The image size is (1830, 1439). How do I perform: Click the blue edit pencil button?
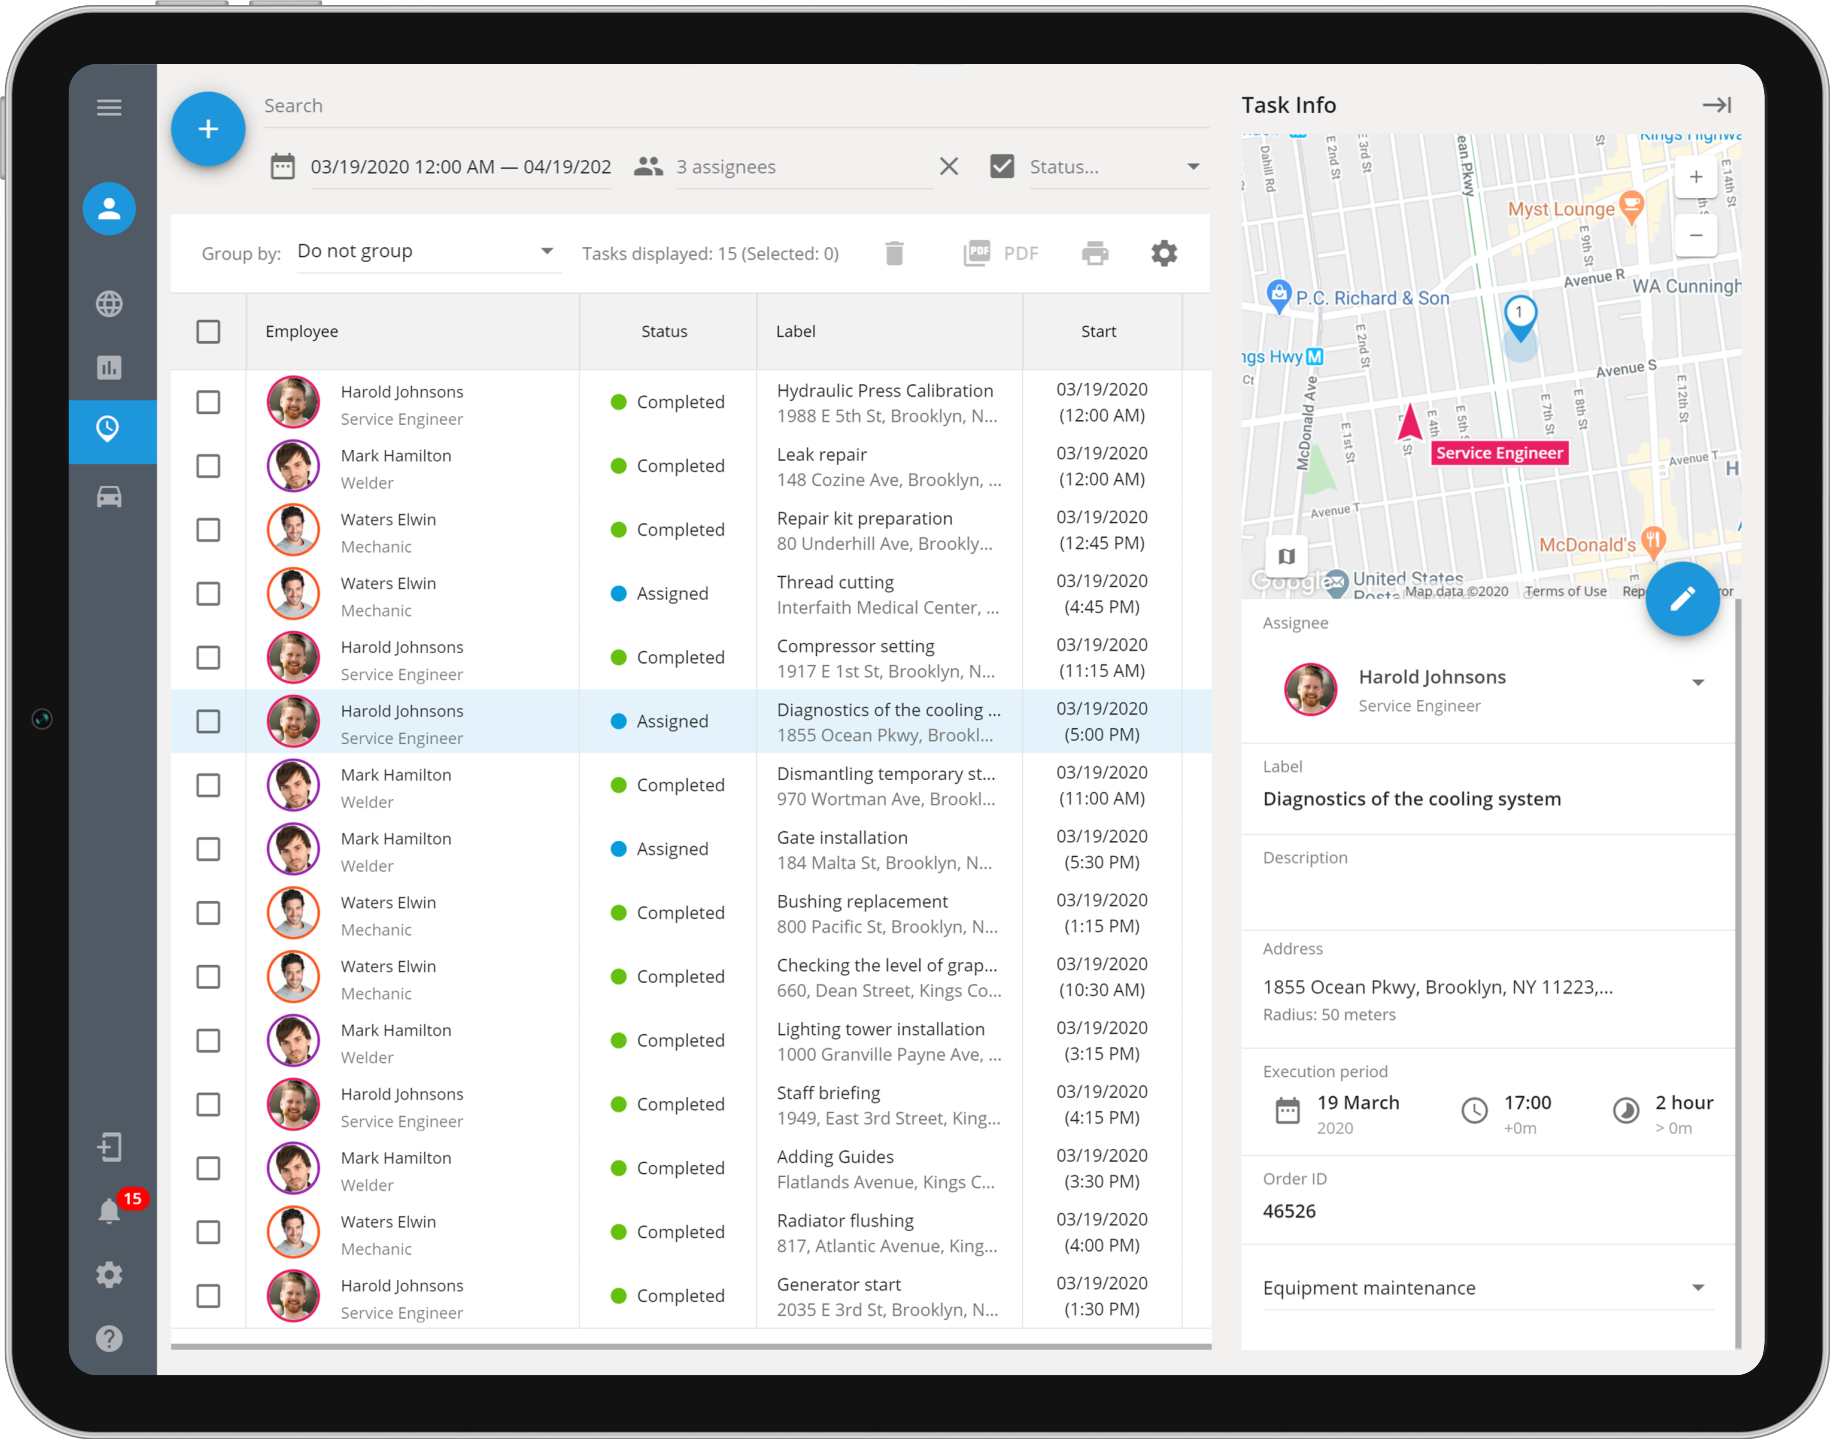click(x=1682, y=599)
